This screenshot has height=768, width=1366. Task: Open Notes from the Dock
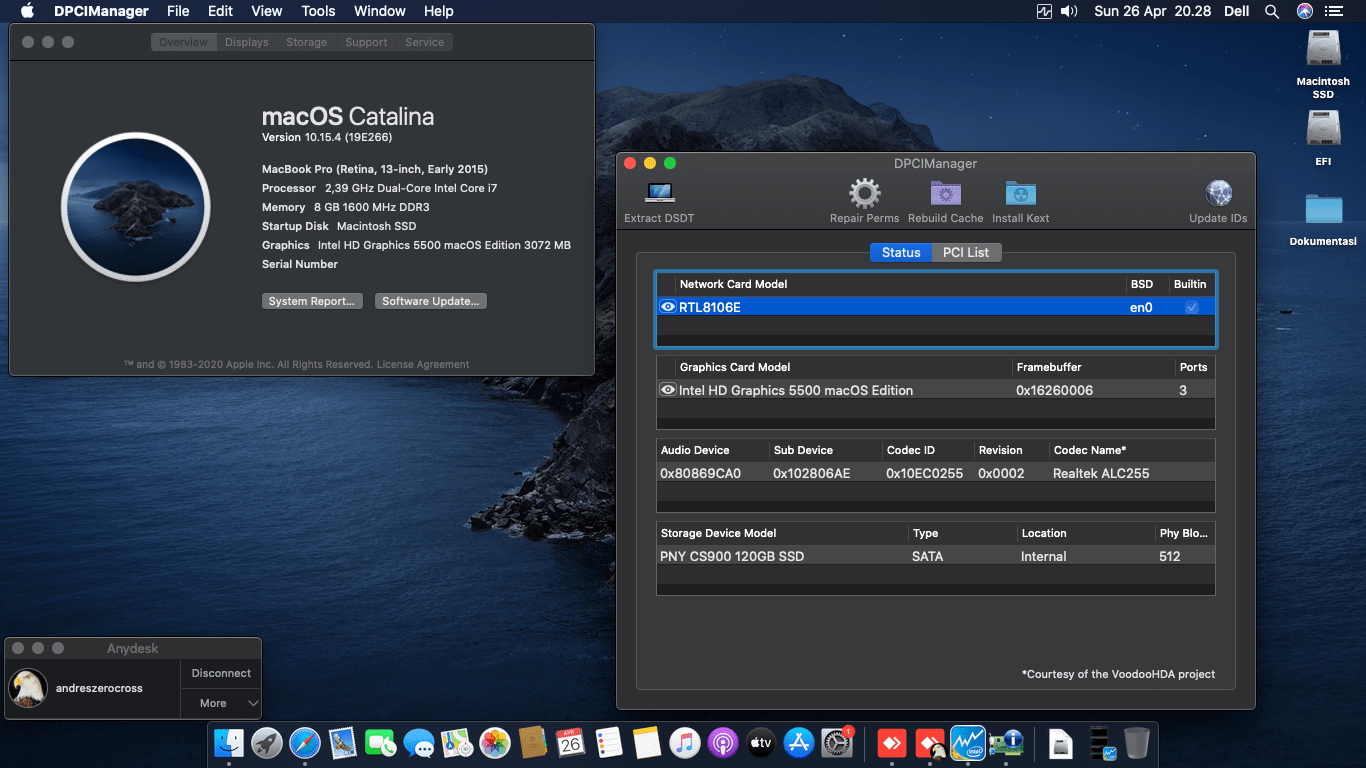point(647,743)
